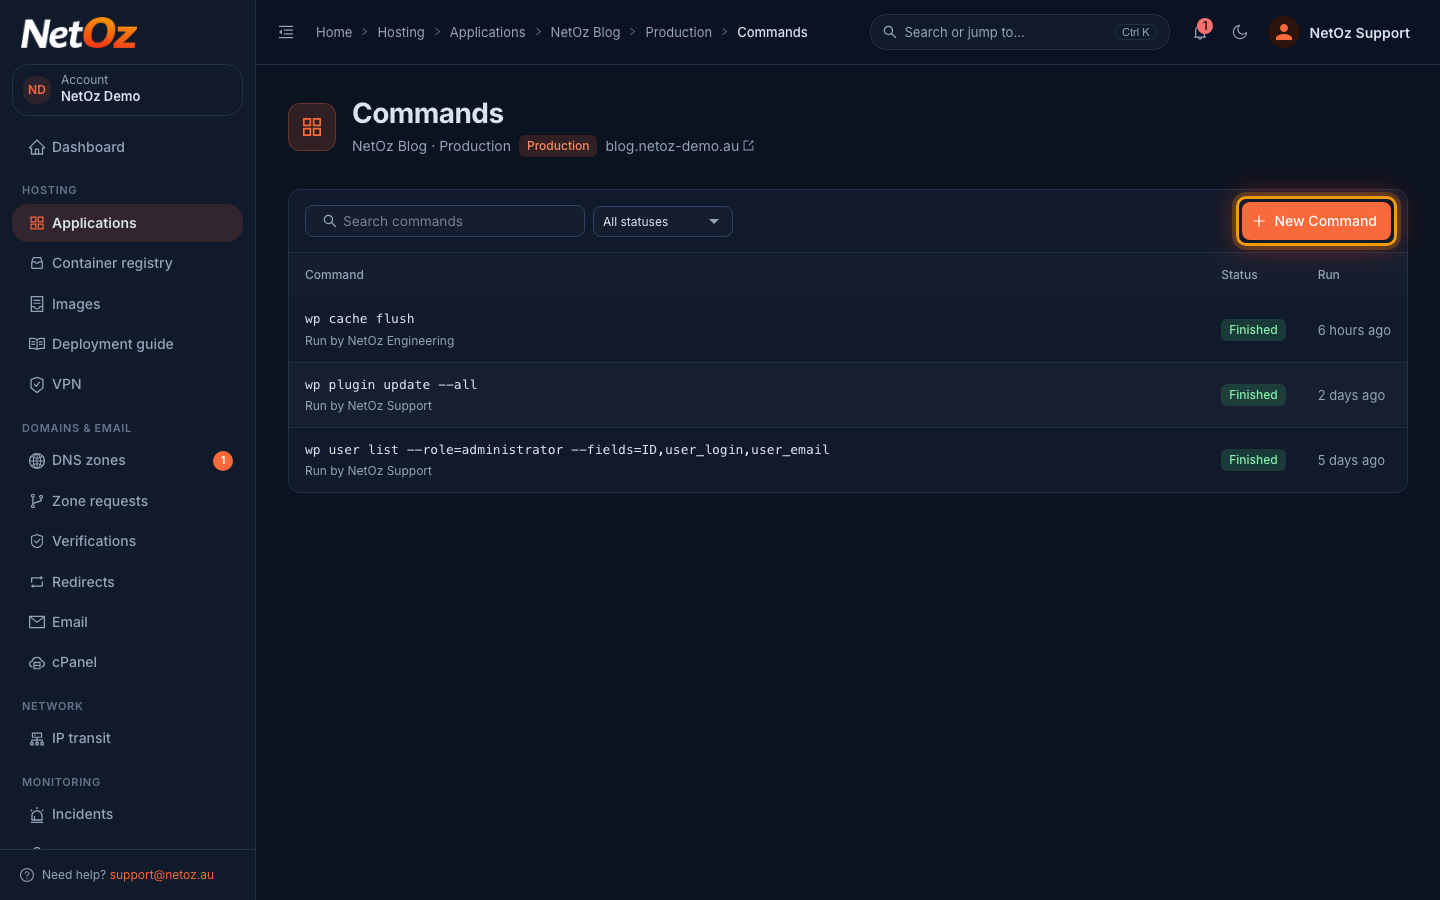Click the Status column header
Viewport: 1440px width, 900px height.
click(x=1239, y=275)
